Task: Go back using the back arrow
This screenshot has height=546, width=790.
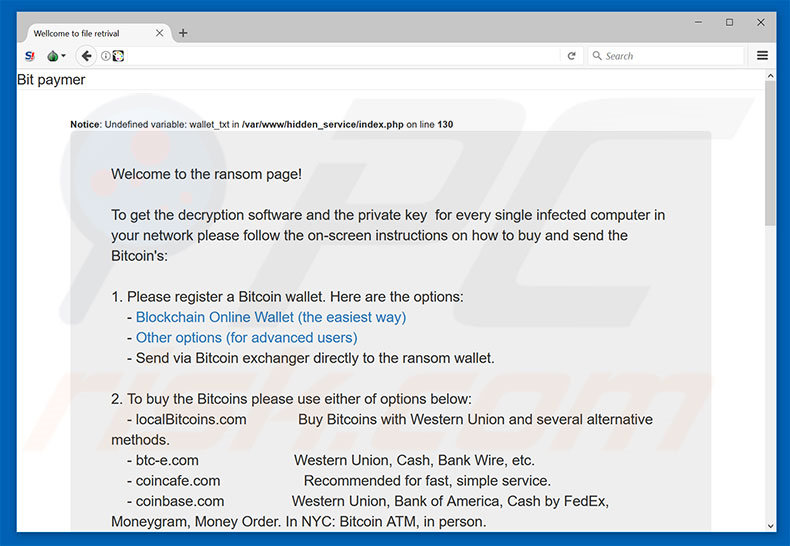Action: coord(86,56)
